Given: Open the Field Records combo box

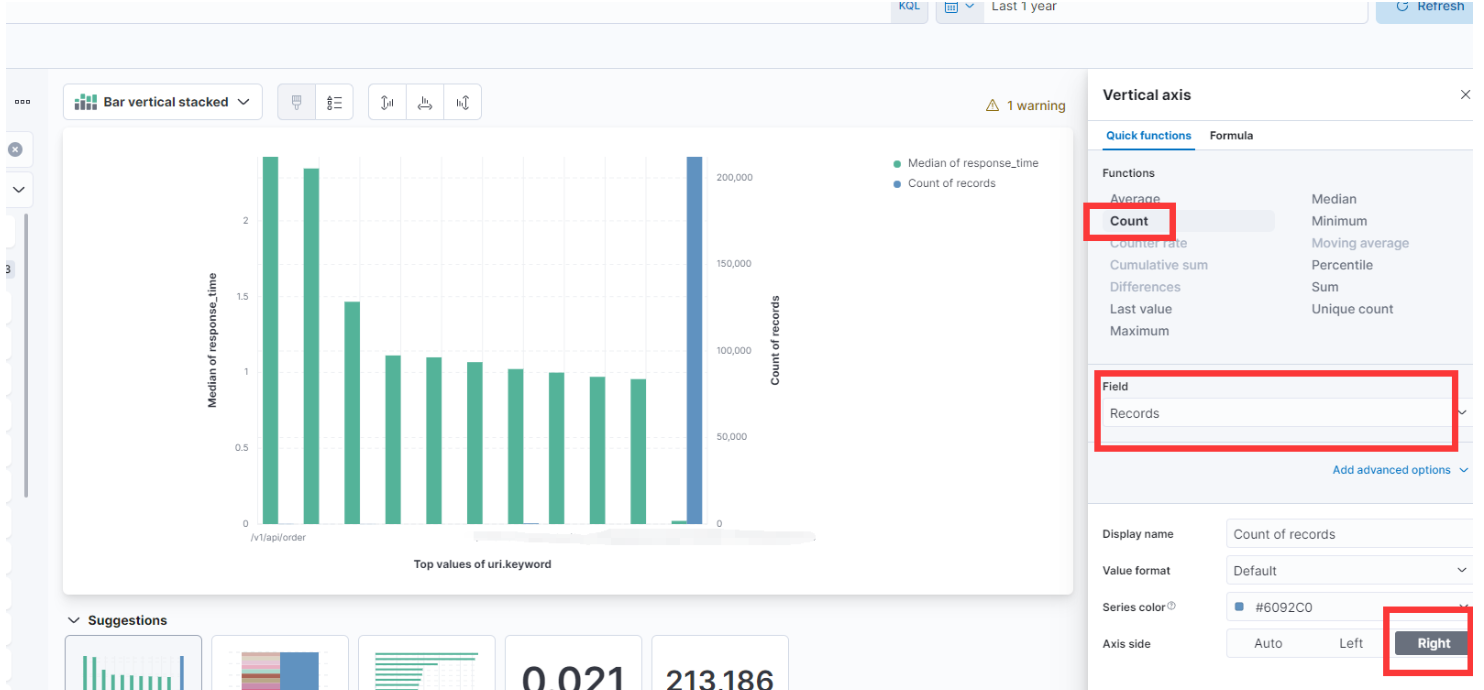Looking at the screenshot, I should (1285, 413).
